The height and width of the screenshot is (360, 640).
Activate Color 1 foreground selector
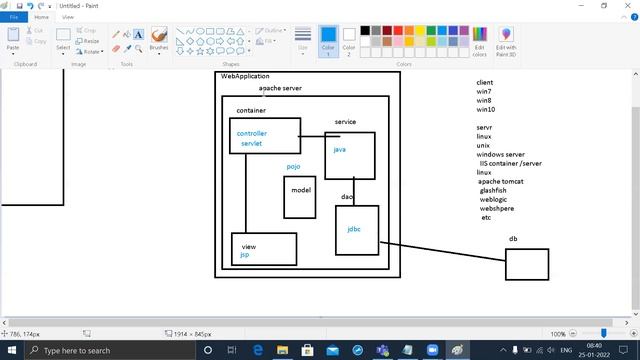pyautogui.click(x=328, y=41)
